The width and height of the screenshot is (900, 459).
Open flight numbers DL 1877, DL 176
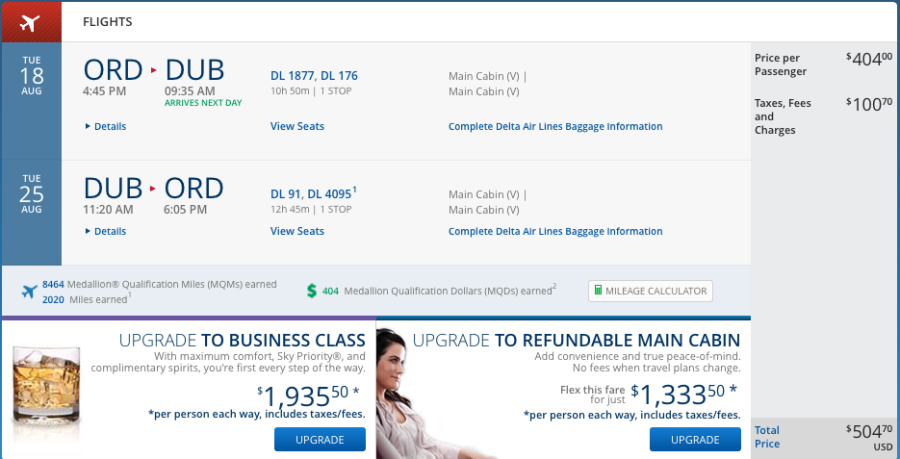click(314, 76)
